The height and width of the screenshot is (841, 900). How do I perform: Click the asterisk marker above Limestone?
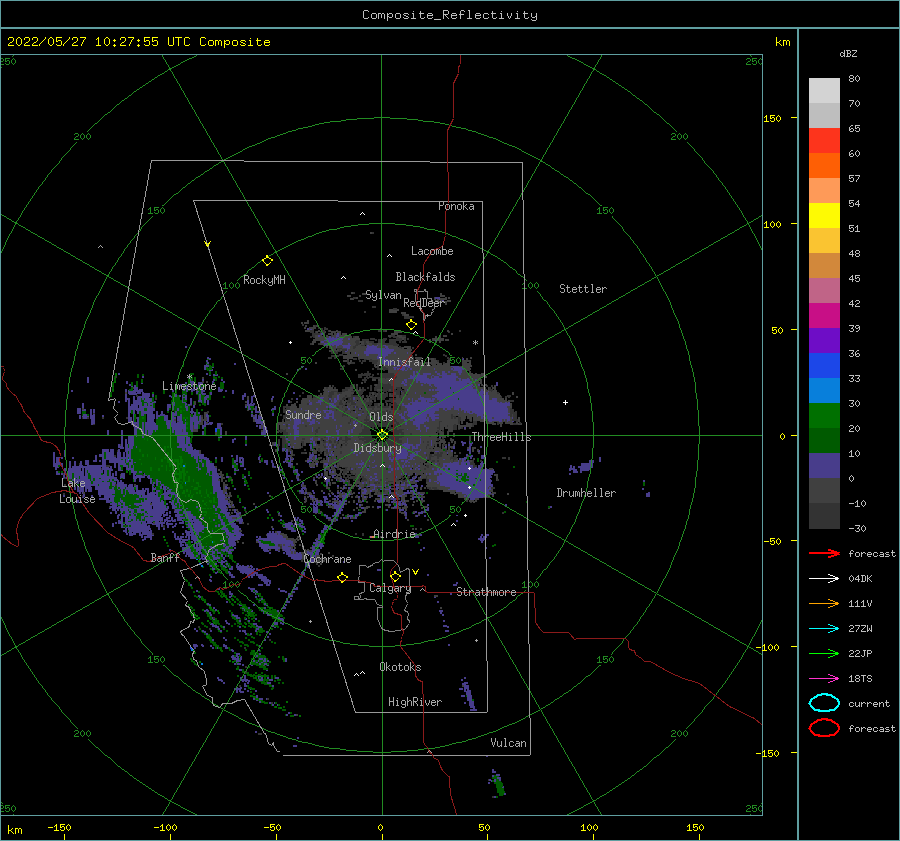189,377
